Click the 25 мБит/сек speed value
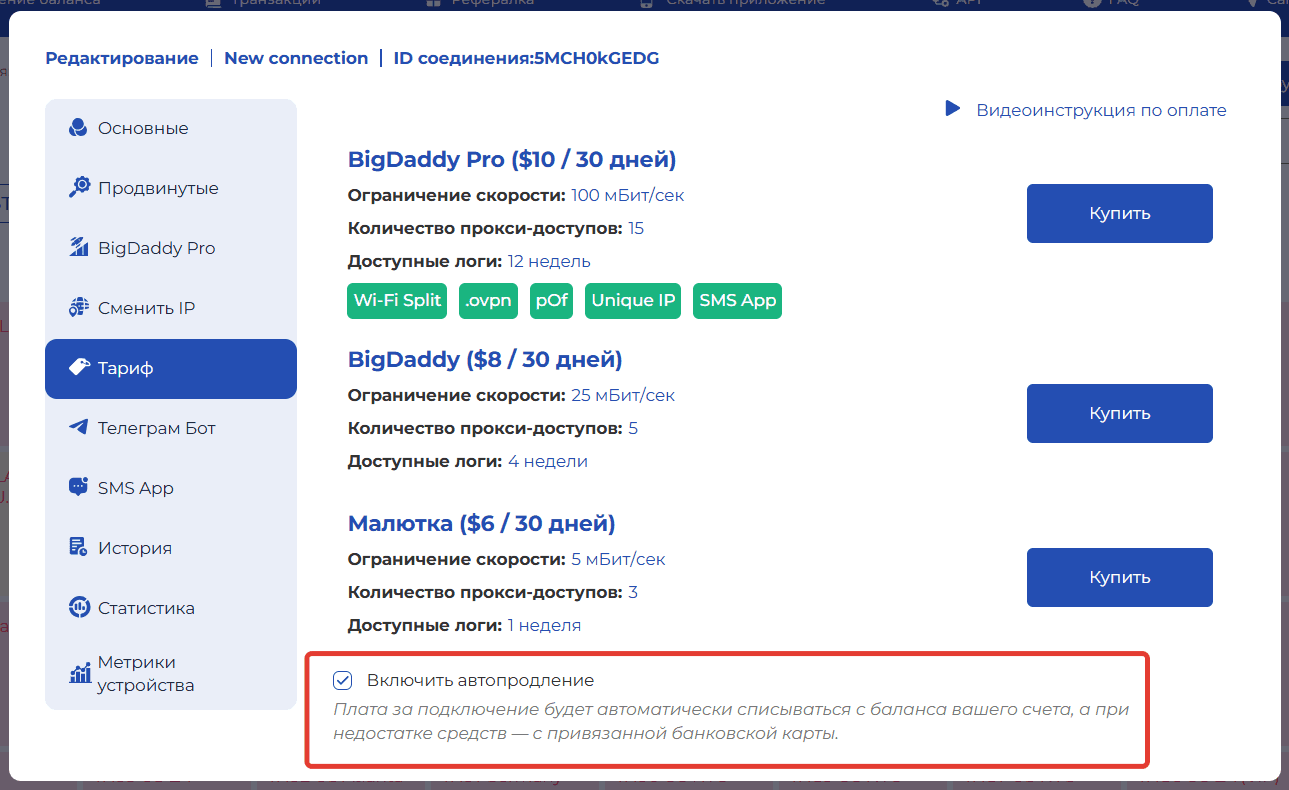Viewport: 1289px width, 790px height. [622, 395]
